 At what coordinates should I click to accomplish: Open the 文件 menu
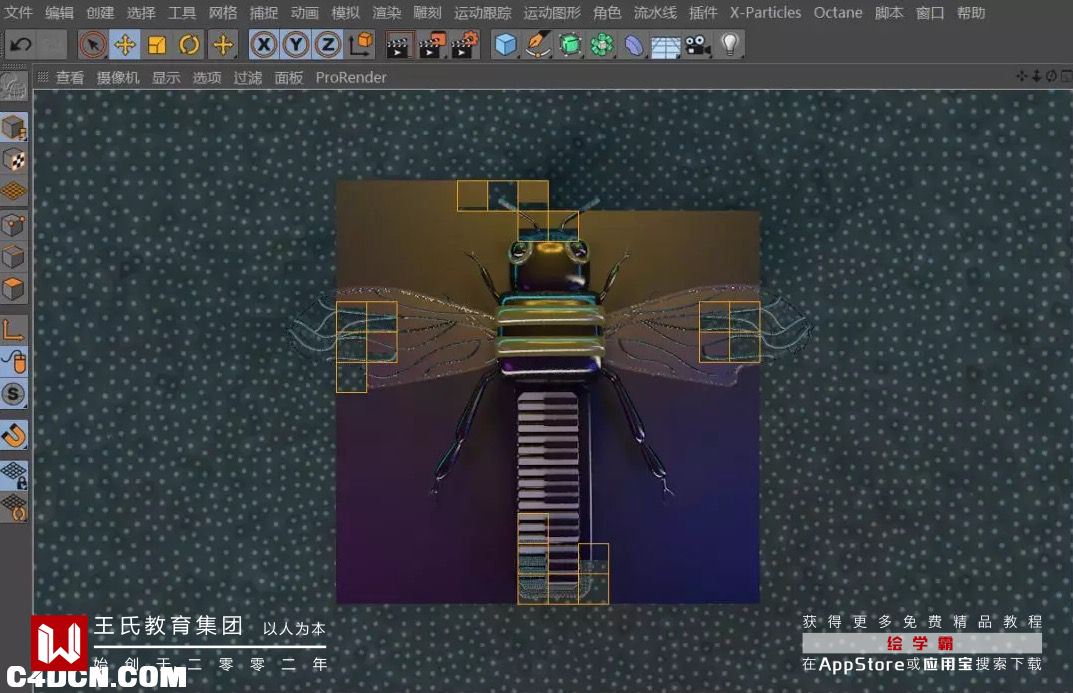tap(18, 12)
